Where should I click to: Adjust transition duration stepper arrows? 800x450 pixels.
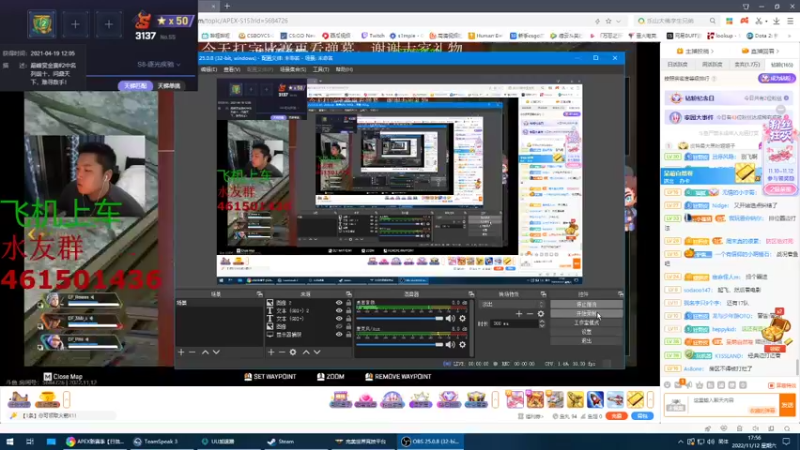pyautogui.click(x=541, y=323)
